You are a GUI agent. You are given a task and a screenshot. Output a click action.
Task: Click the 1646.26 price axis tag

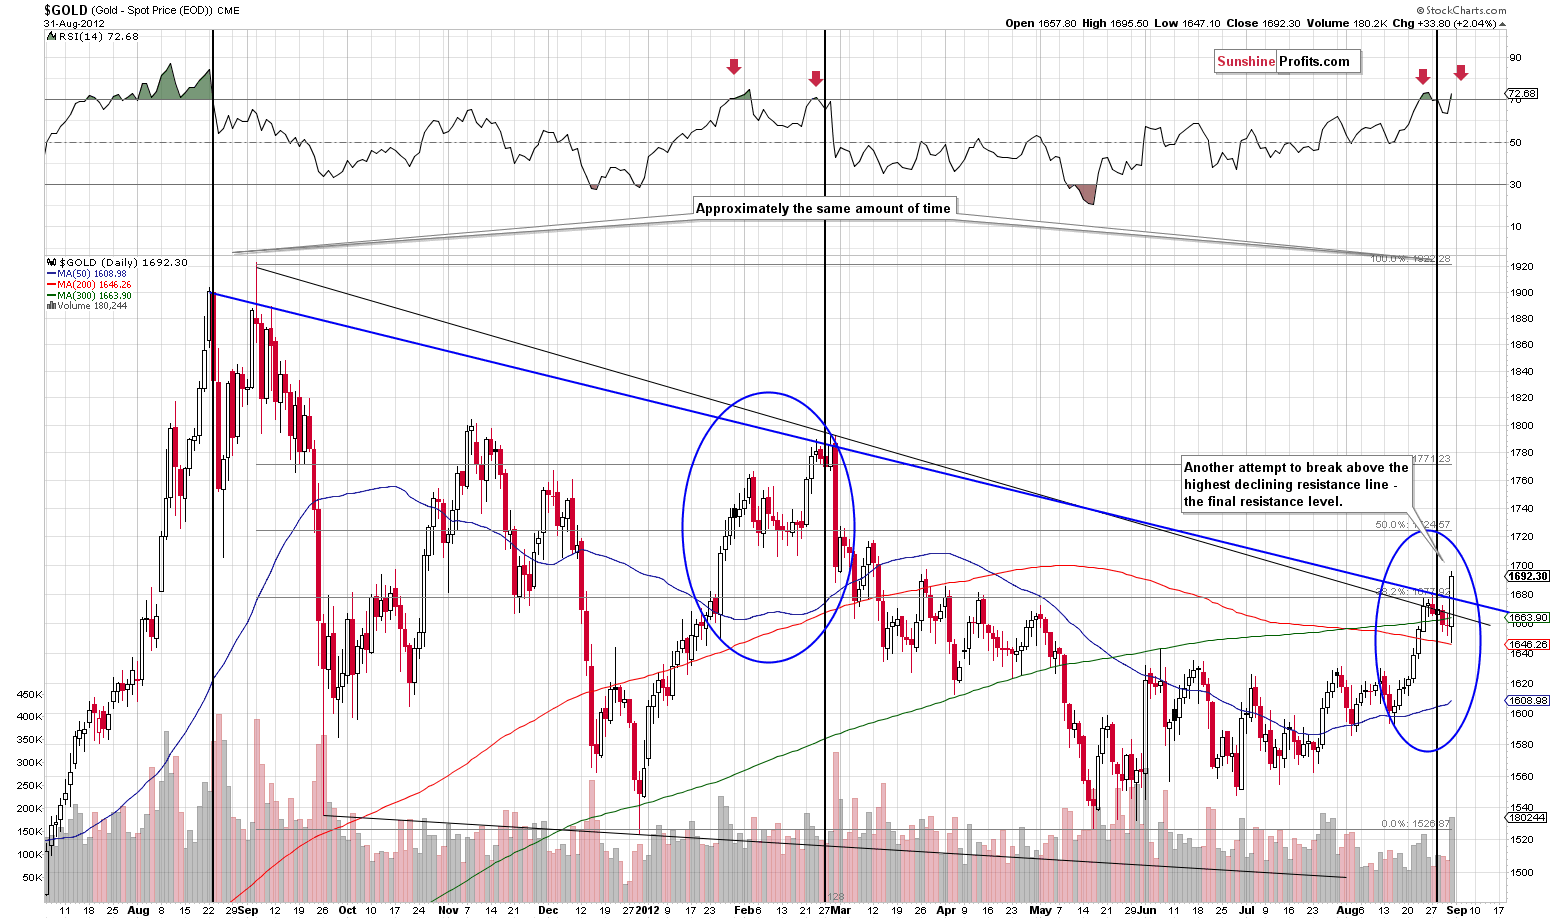pos(1528,644)
